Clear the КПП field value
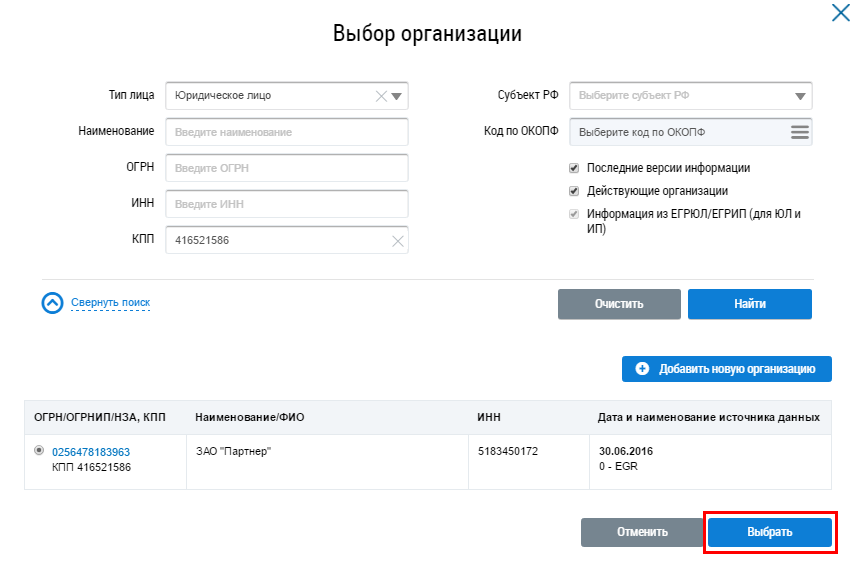This screenshot has width=857, height=581. click(x=397, y=241)
